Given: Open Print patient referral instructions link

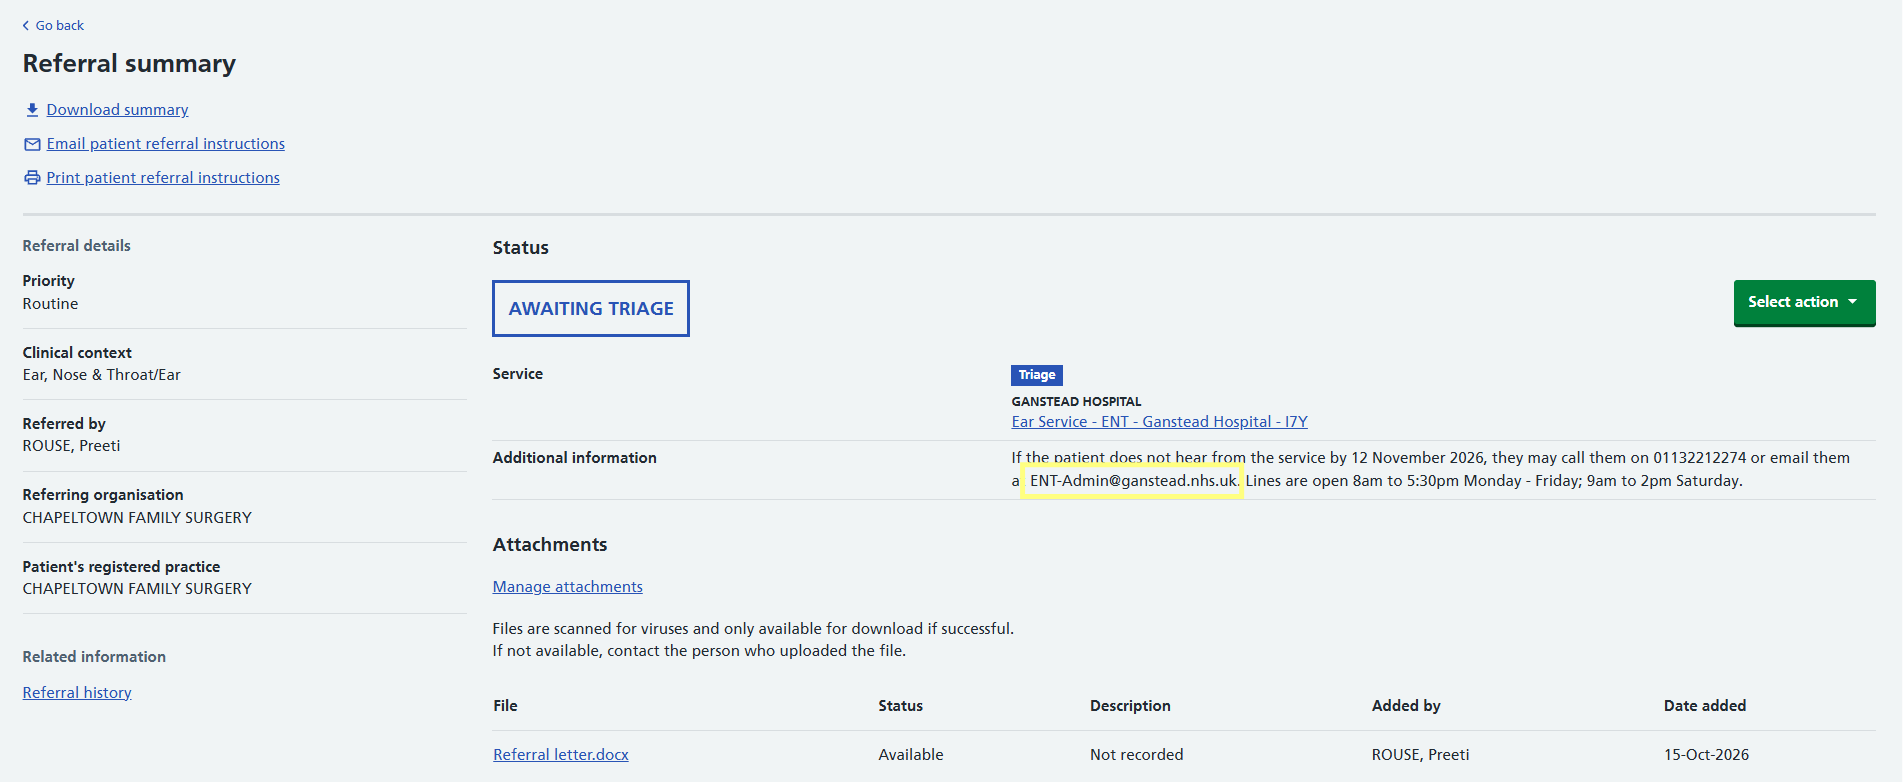Looking at the screenshot, I should [163, 178].
